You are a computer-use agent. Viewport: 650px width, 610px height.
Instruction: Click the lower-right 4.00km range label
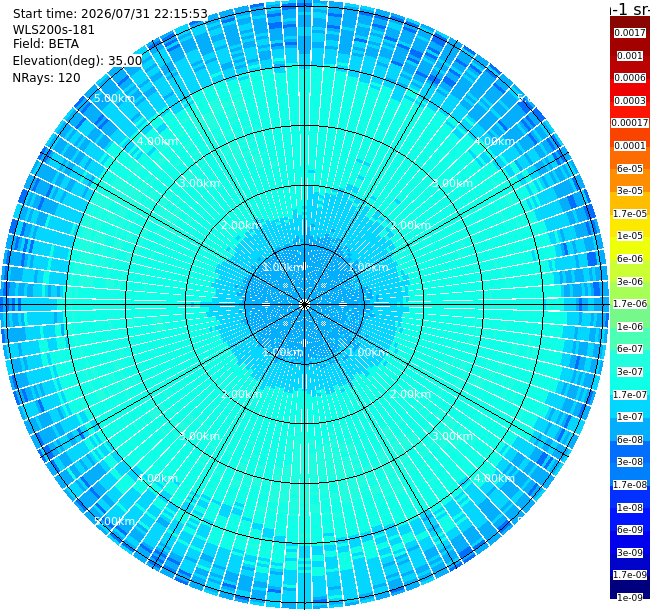tap(495, 478)
